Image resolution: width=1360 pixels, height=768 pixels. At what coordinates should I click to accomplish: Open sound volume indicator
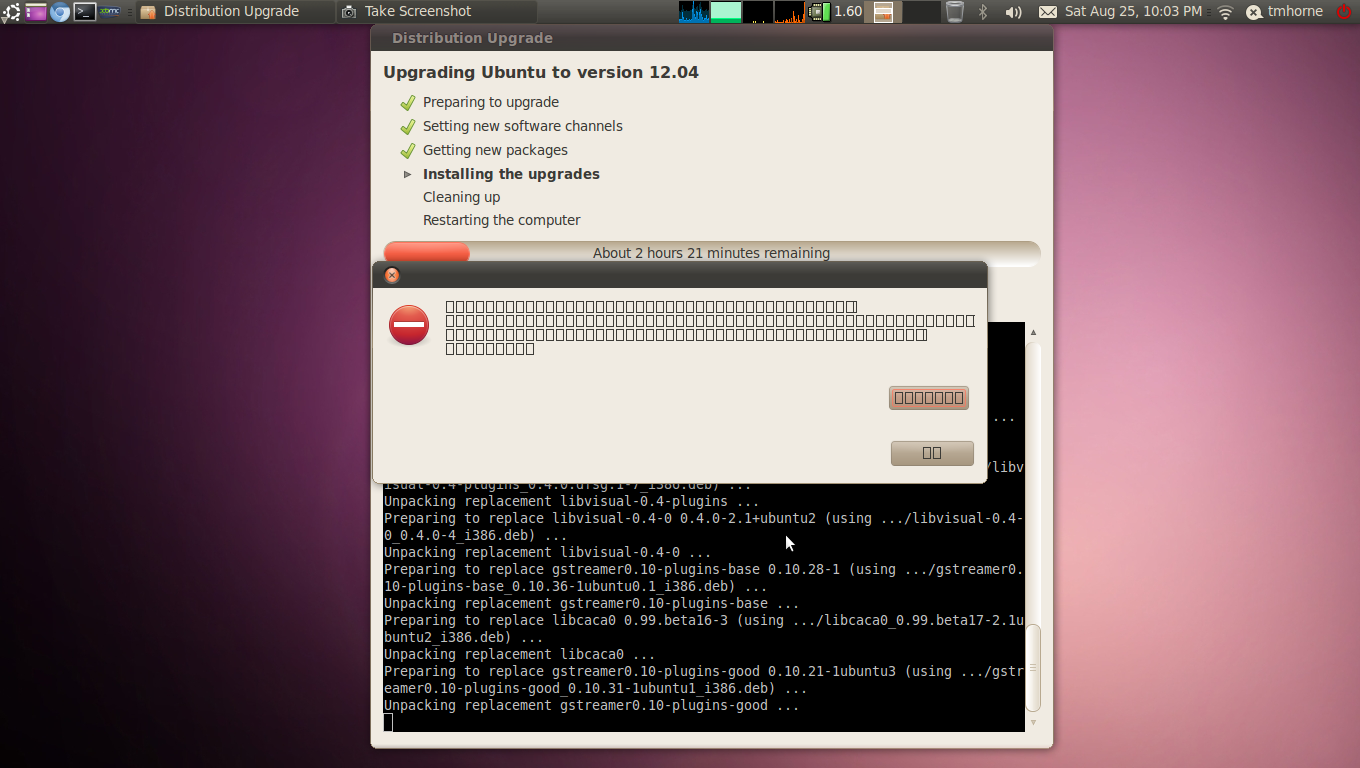1013,12
